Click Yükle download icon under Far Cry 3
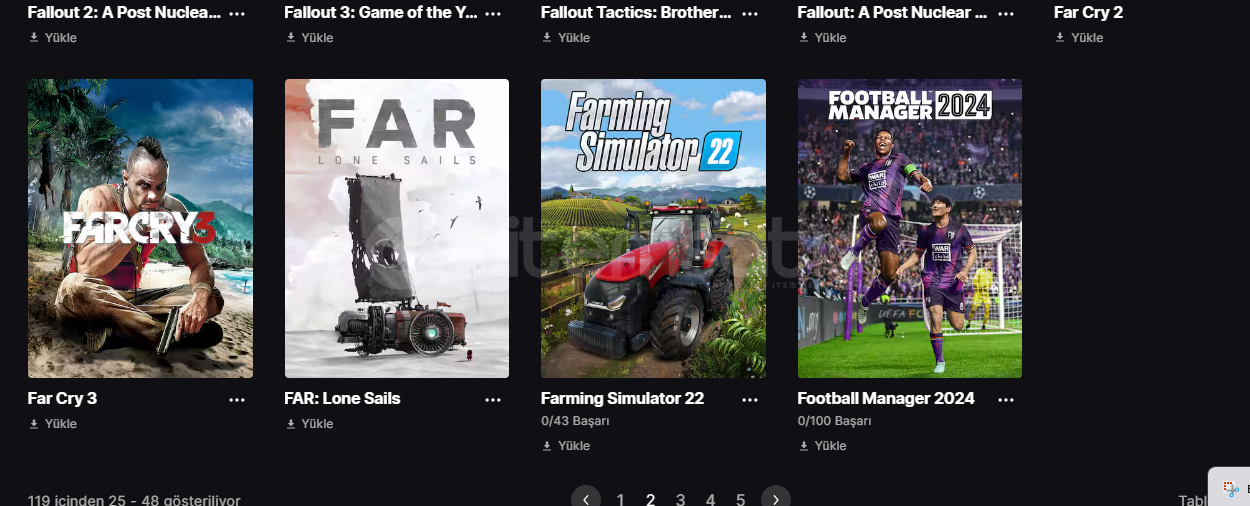Screen dimensions: 1250x506 tap(34, 424)
